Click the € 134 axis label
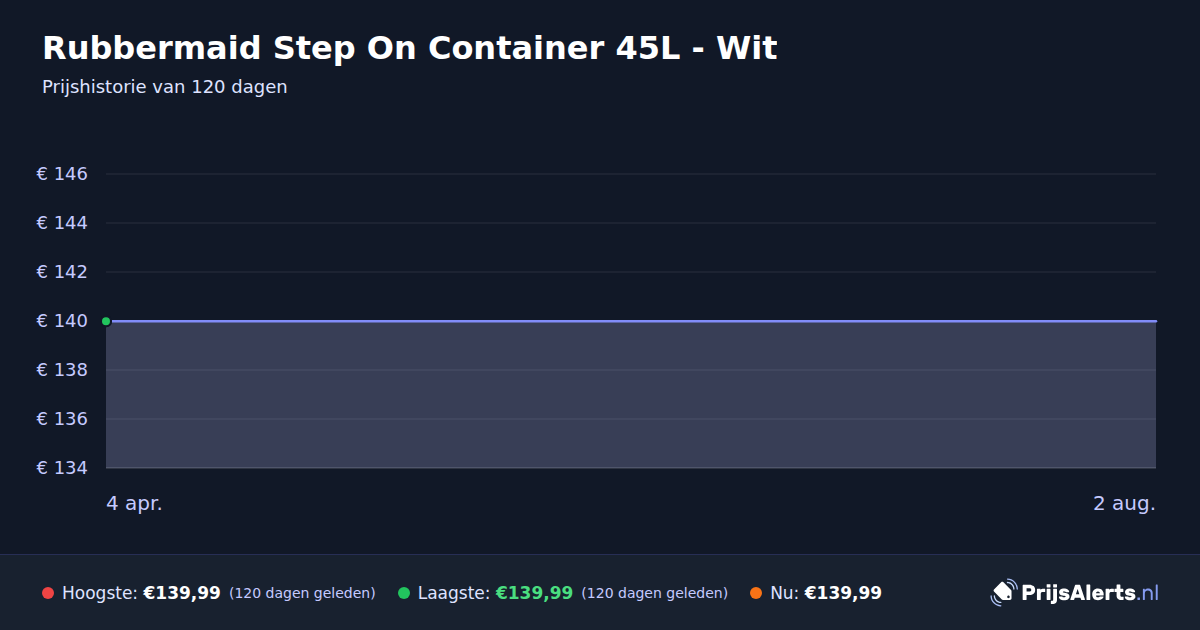The width and height of the screenshot is (1200, 630). [x=62, y=468]
